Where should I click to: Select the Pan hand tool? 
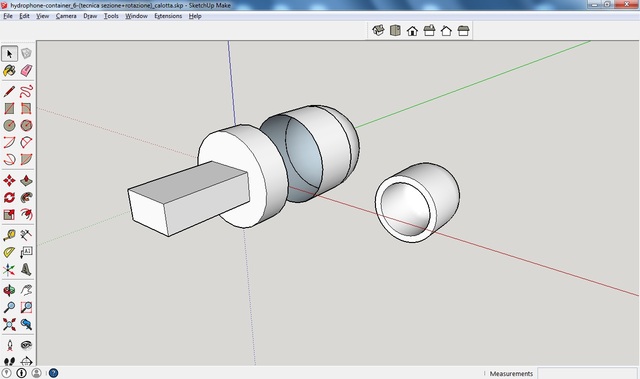pos(26,290)
